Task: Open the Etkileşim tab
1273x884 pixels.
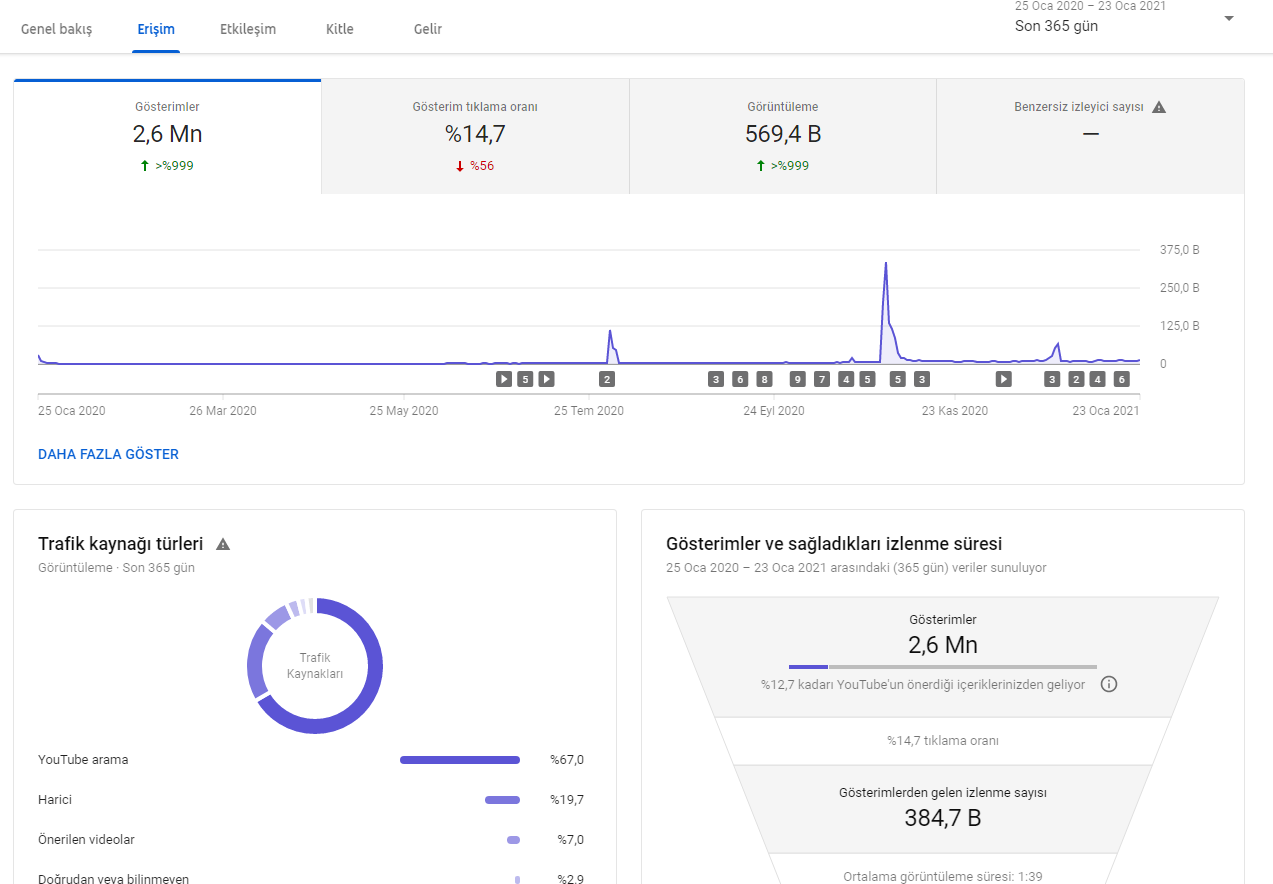Action: pyautogui.click(x=248, y=29)
